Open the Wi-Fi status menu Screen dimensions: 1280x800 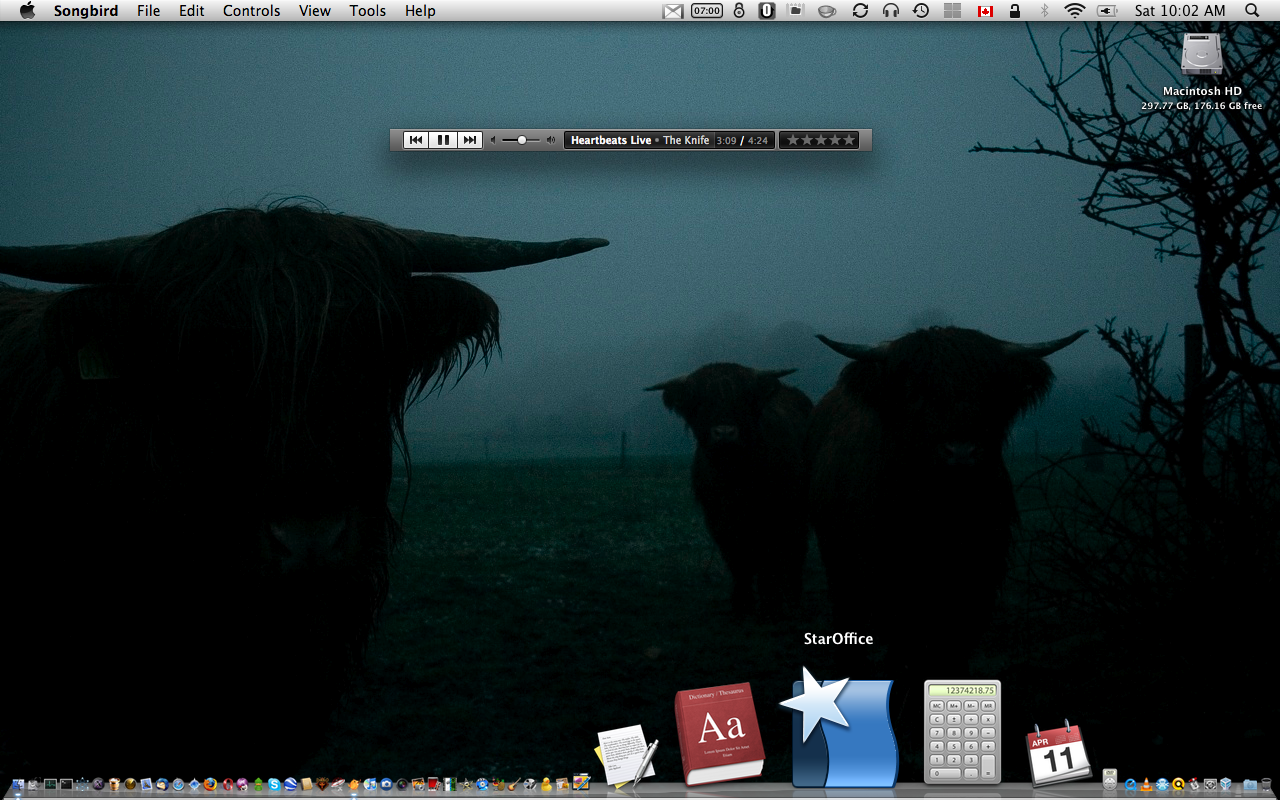[1075, 11]
